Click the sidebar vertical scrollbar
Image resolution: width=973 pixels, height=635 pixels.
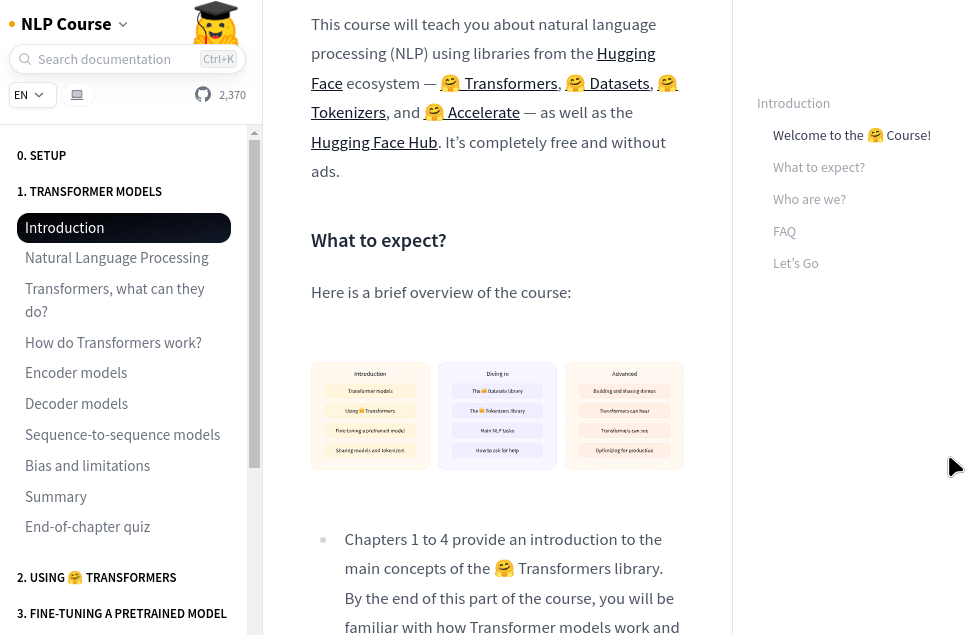(254, 300)
